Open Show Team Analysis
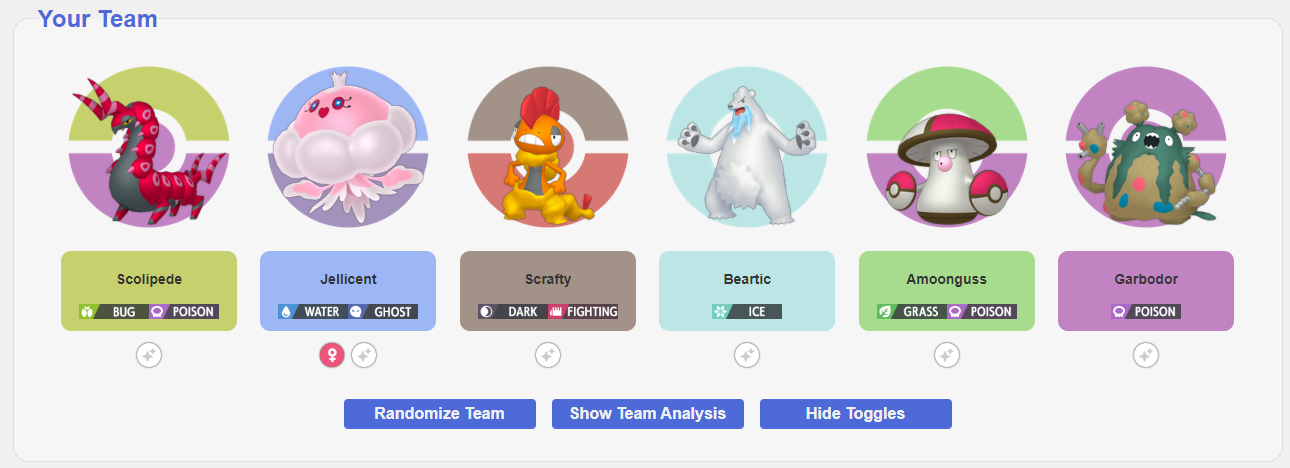This screenshot has height=468, width=1290. (x=648, y=414)
